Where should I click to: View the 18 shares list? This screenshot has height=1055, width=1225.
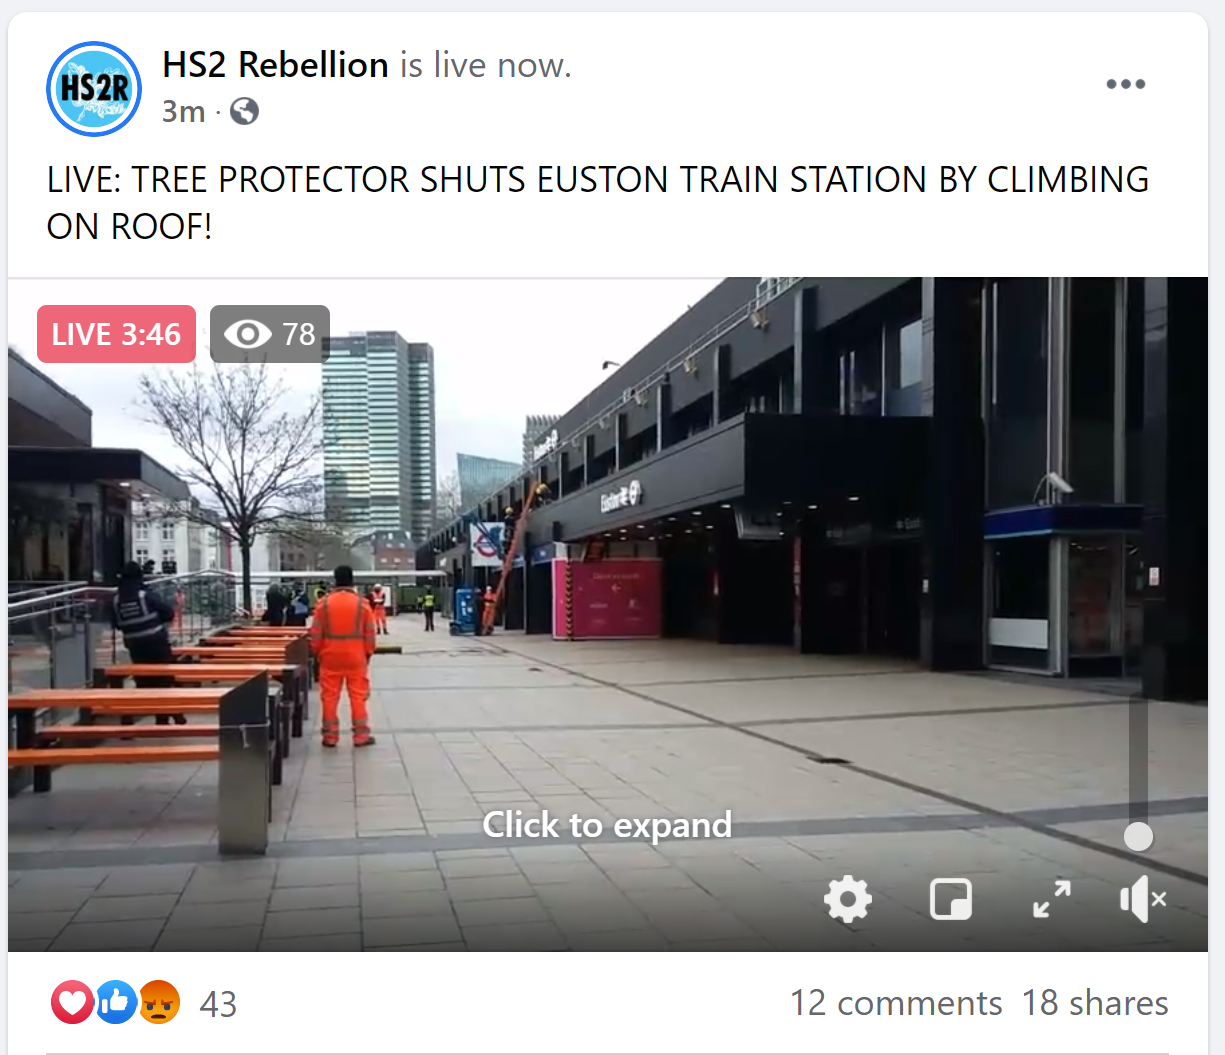(1095, 1003)
